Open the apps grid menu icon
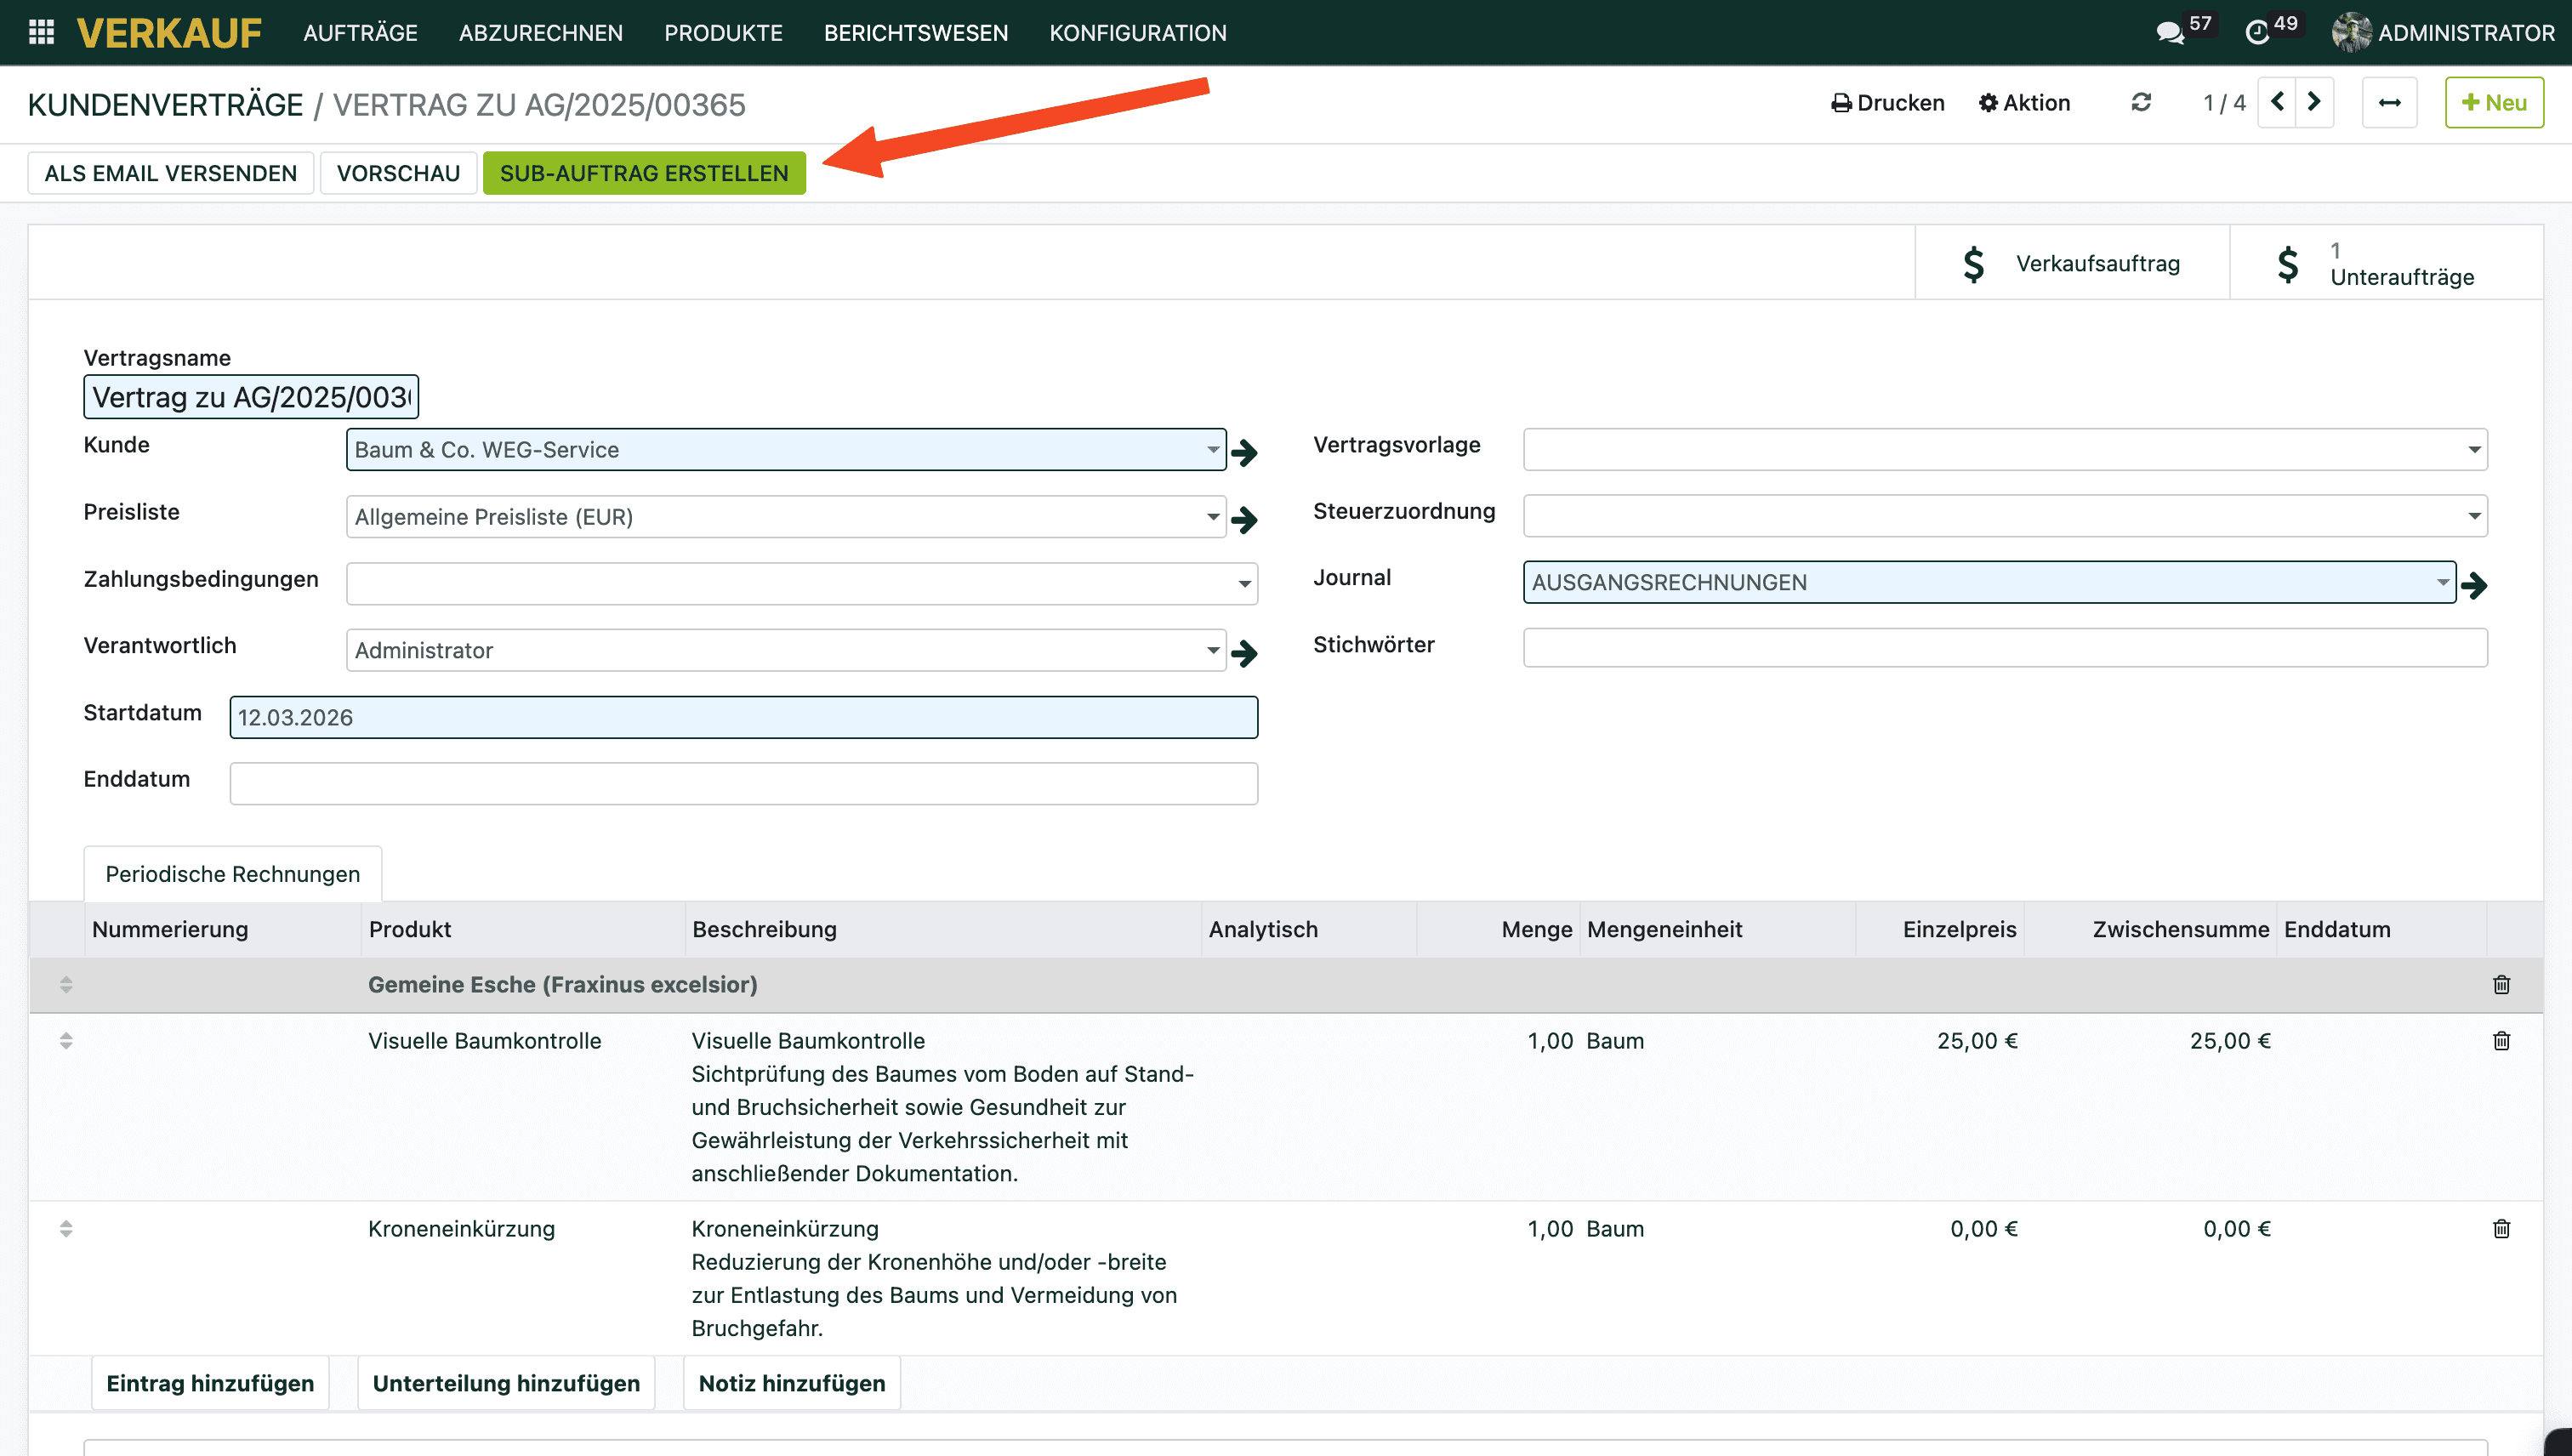The image size is (2572, 1456). [x=41, y=32]
